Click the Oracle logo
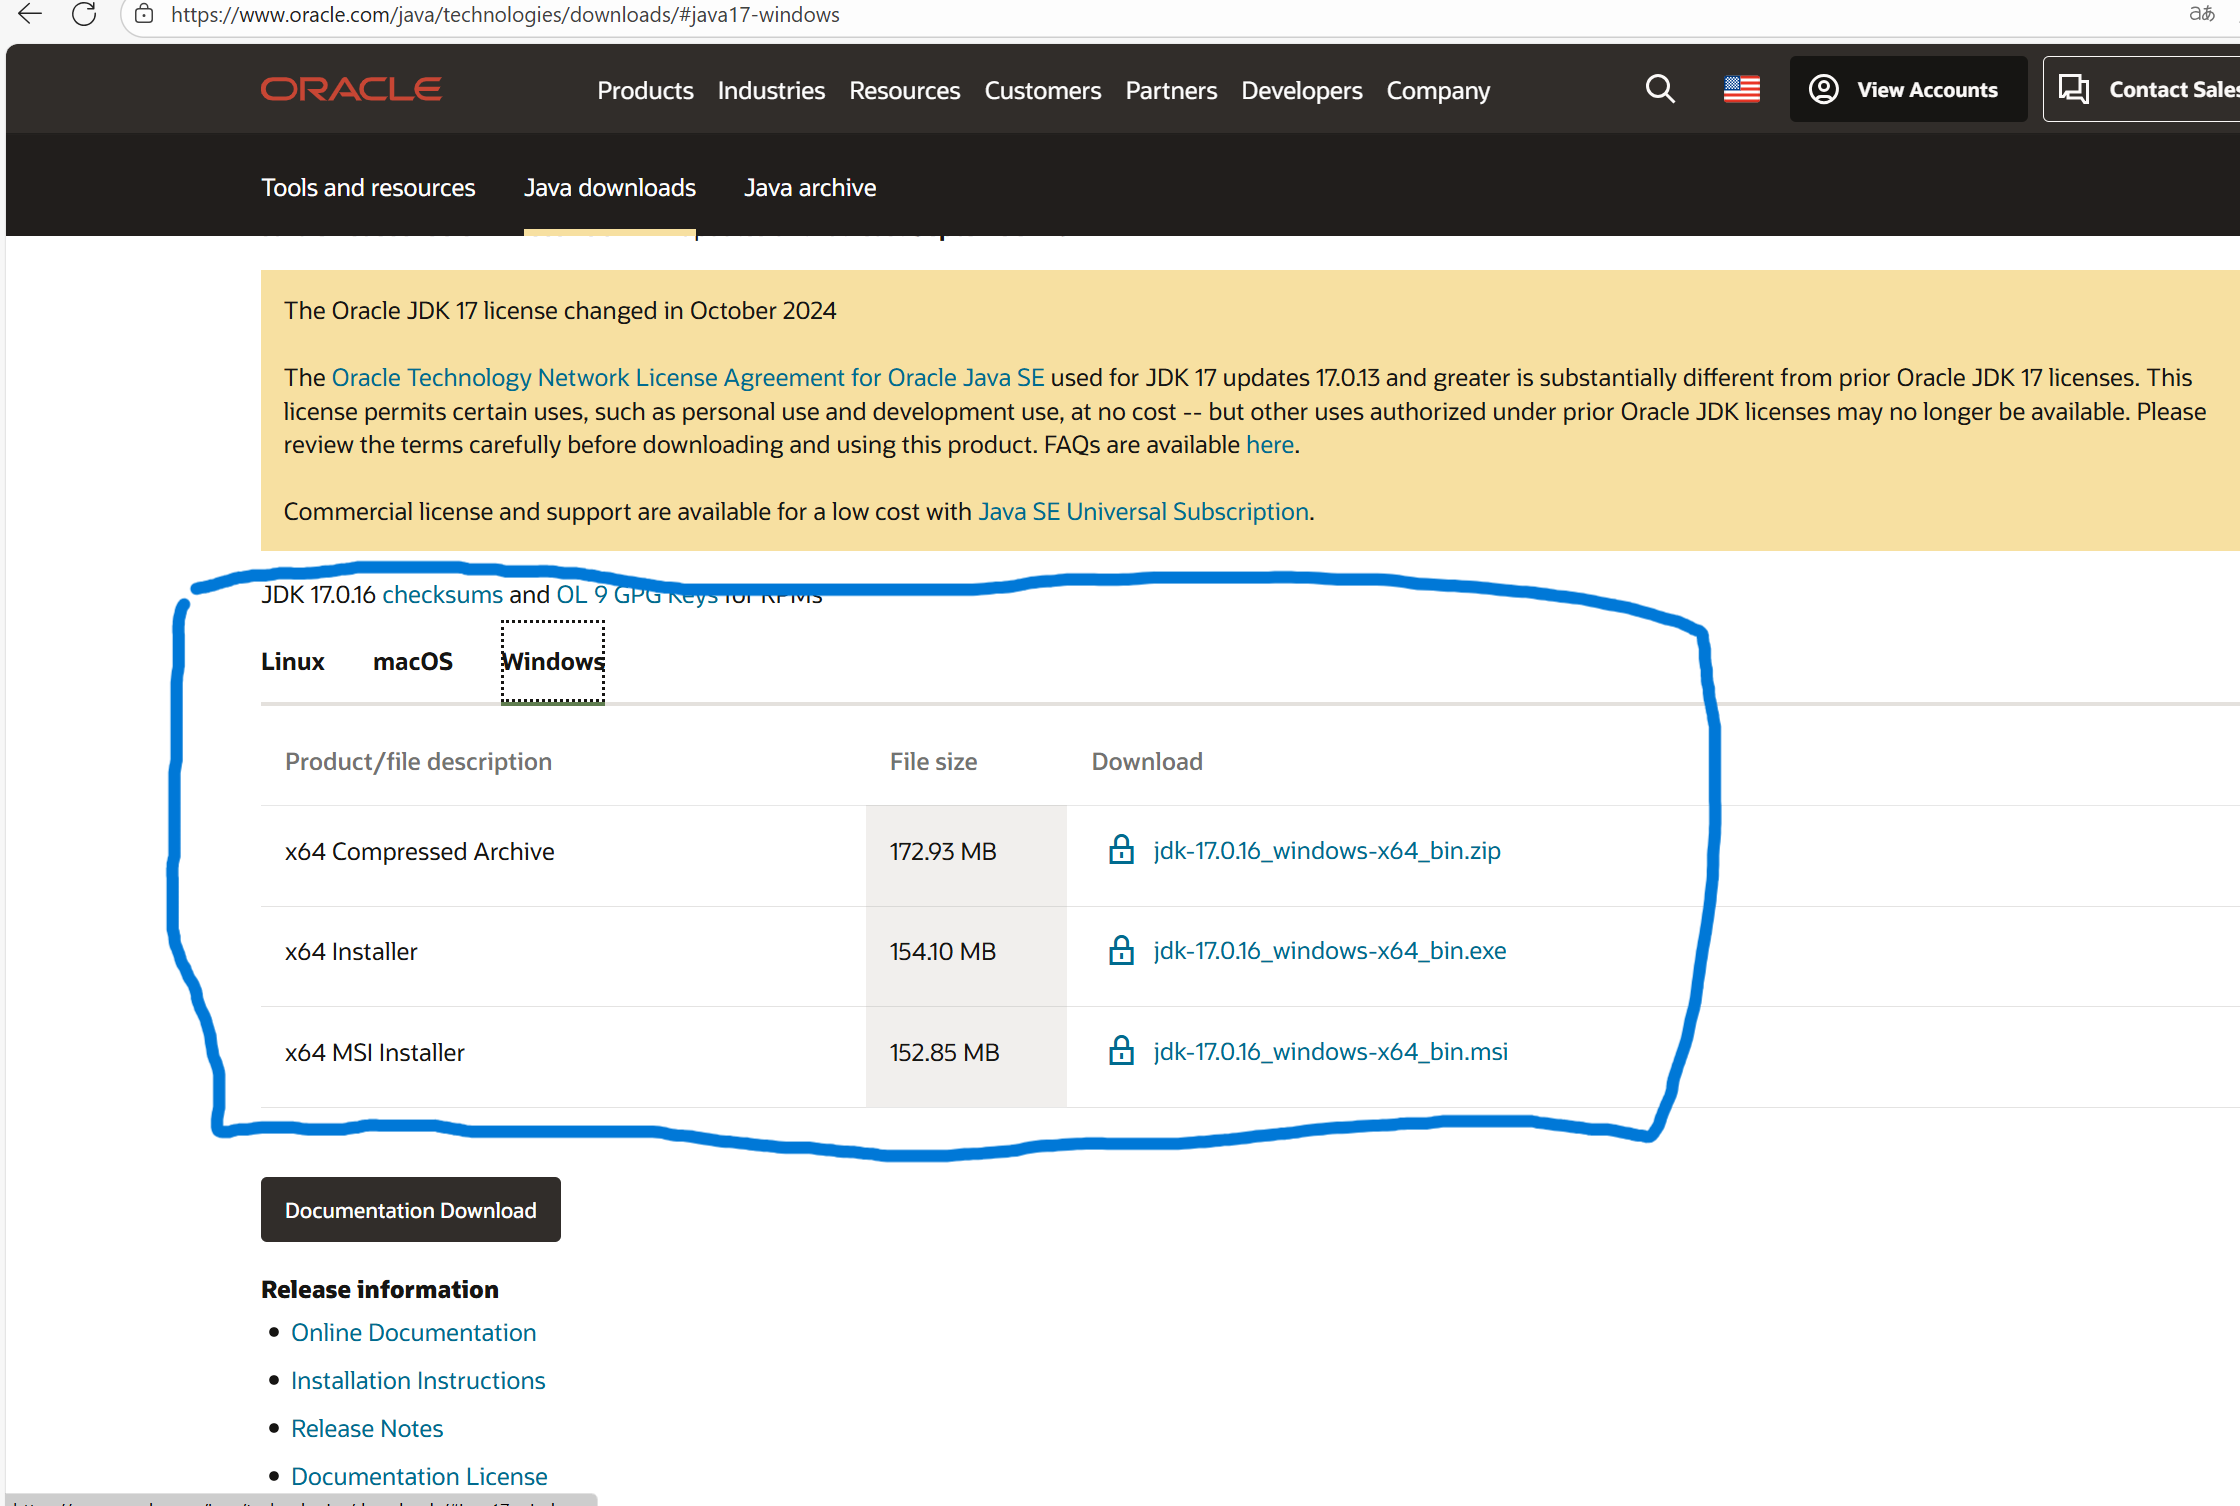Image resolution: width=2240 pixels, height=1506 pixels. (x=351, y=89)
